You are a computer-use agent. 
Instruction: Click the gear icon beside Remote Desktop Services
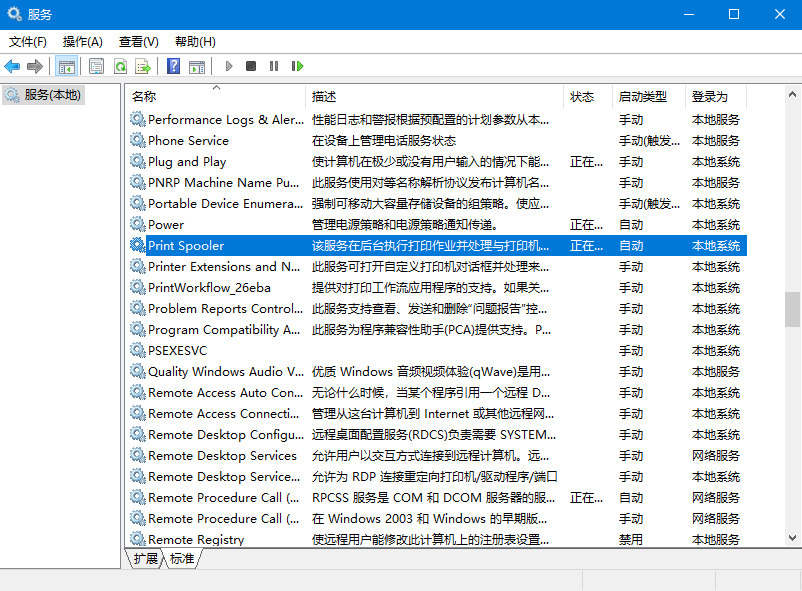138,455
